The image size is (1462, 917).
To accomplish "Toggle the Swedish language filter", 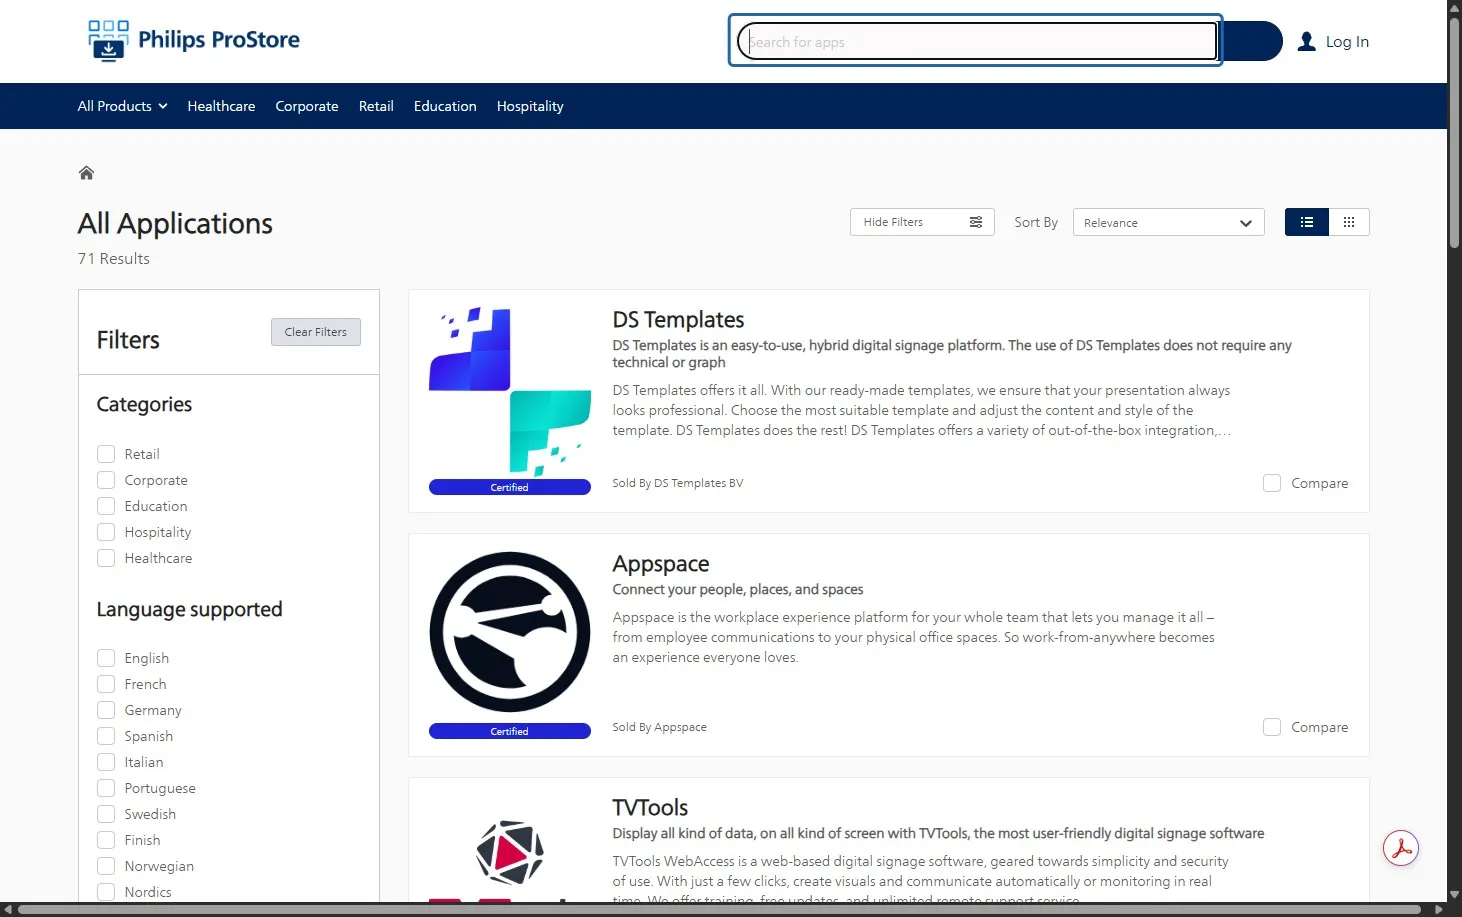I will point(106,814).
